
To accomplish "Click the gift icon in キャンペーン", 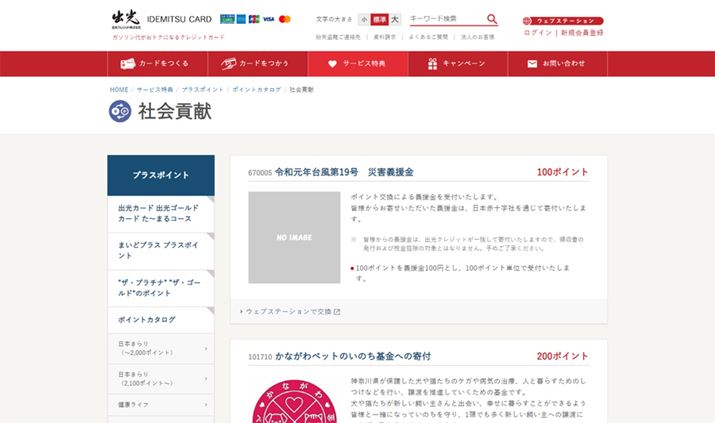I will (432, 64).
